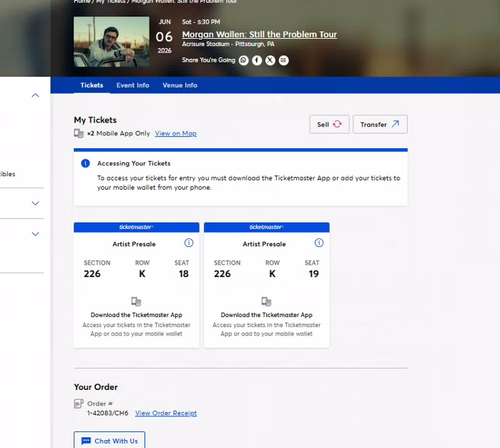
Task: Expand the middle sidebar chevron
Action: coord(35,203)
